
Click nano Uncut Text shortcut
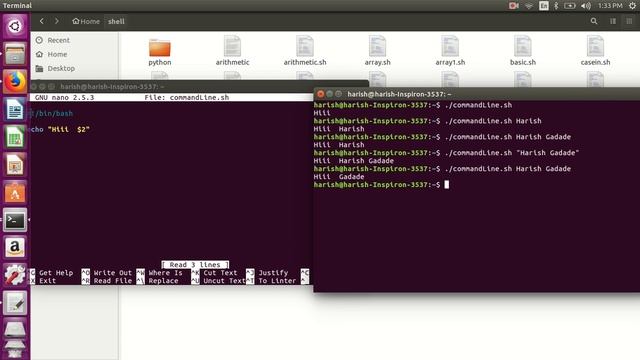[x=218, y=281]
